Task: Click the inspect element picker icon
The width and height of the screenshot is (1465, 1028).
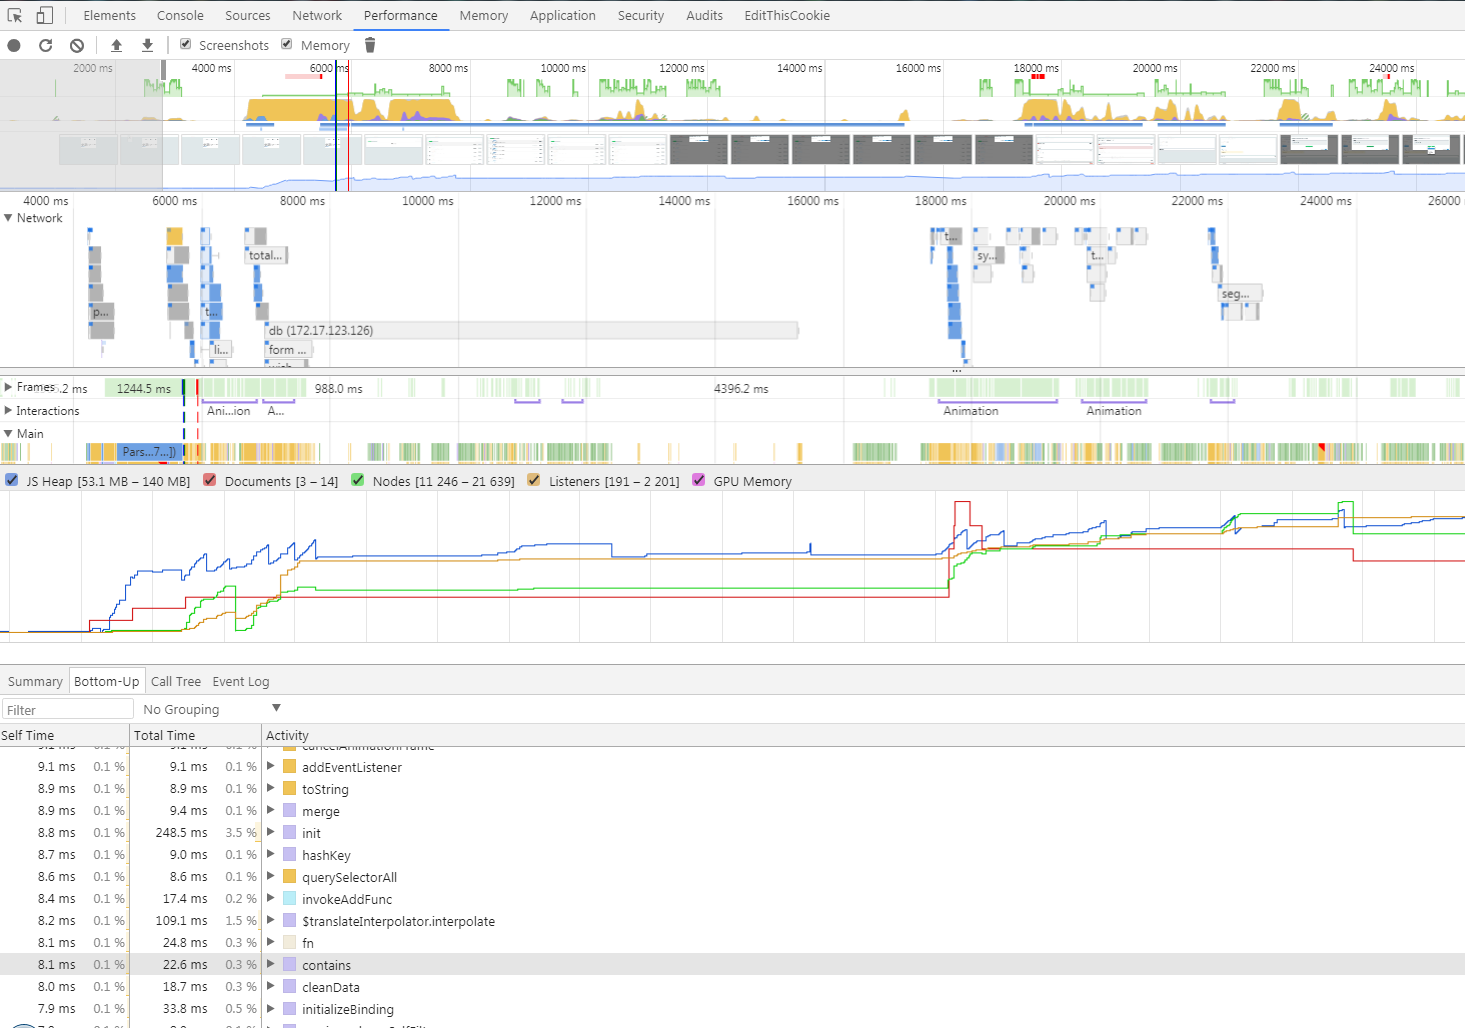Action: pos(15,15)
